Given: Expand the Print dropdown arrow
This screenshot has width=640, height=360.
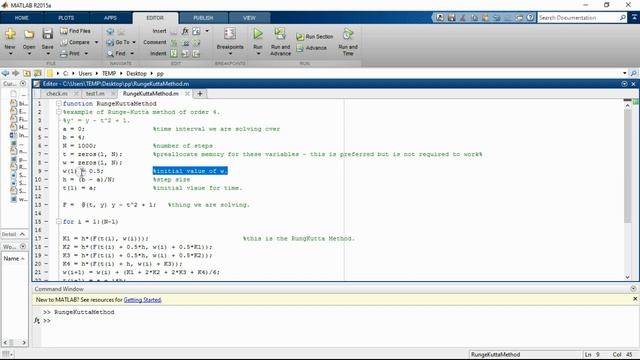Looking at the screenshot, I should click(86, 53).
